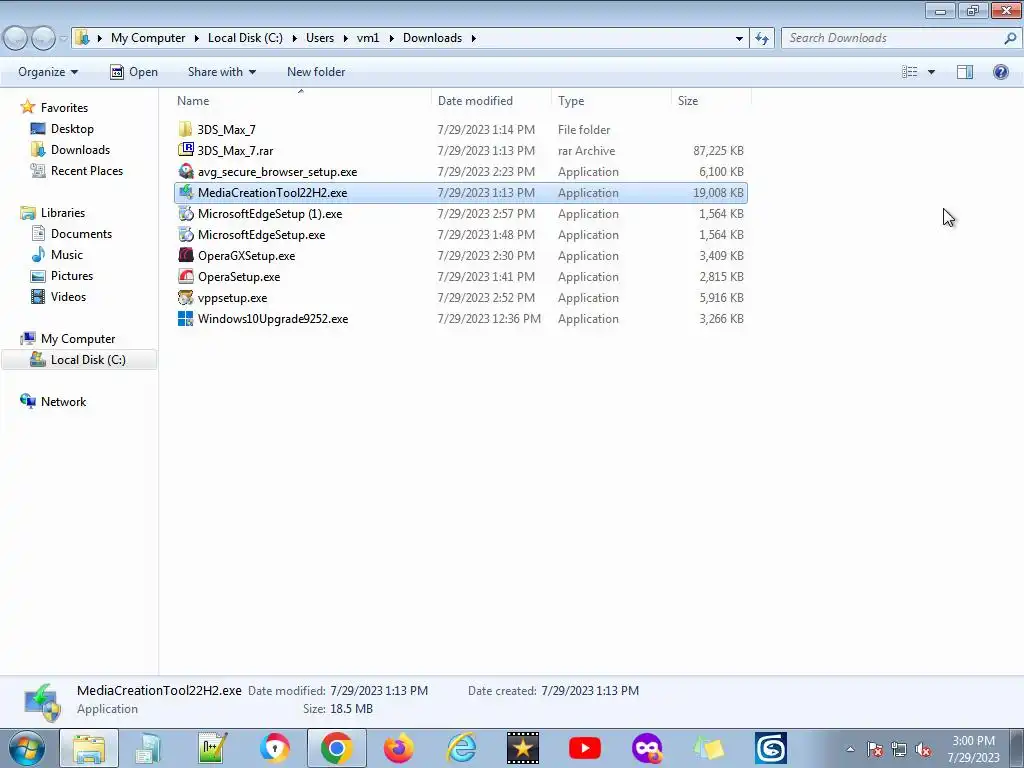Screen dimensions: 1024x768
Task: Open the recent pages dropdown arrow
Action: click(x=63, y=39)
